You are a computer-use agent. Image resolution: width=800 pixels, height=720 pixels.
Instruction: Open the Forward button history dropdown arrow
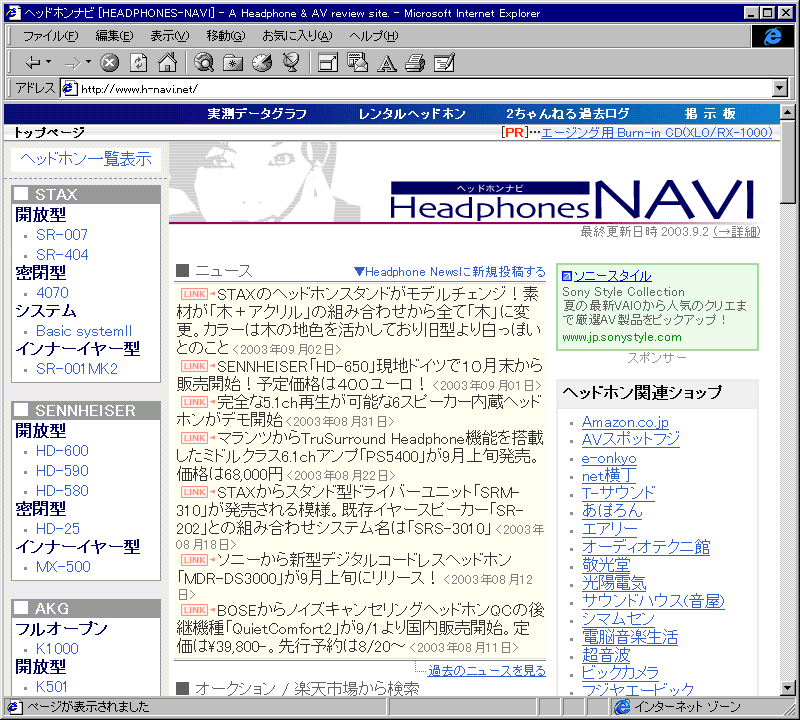[x=88, y=62]
